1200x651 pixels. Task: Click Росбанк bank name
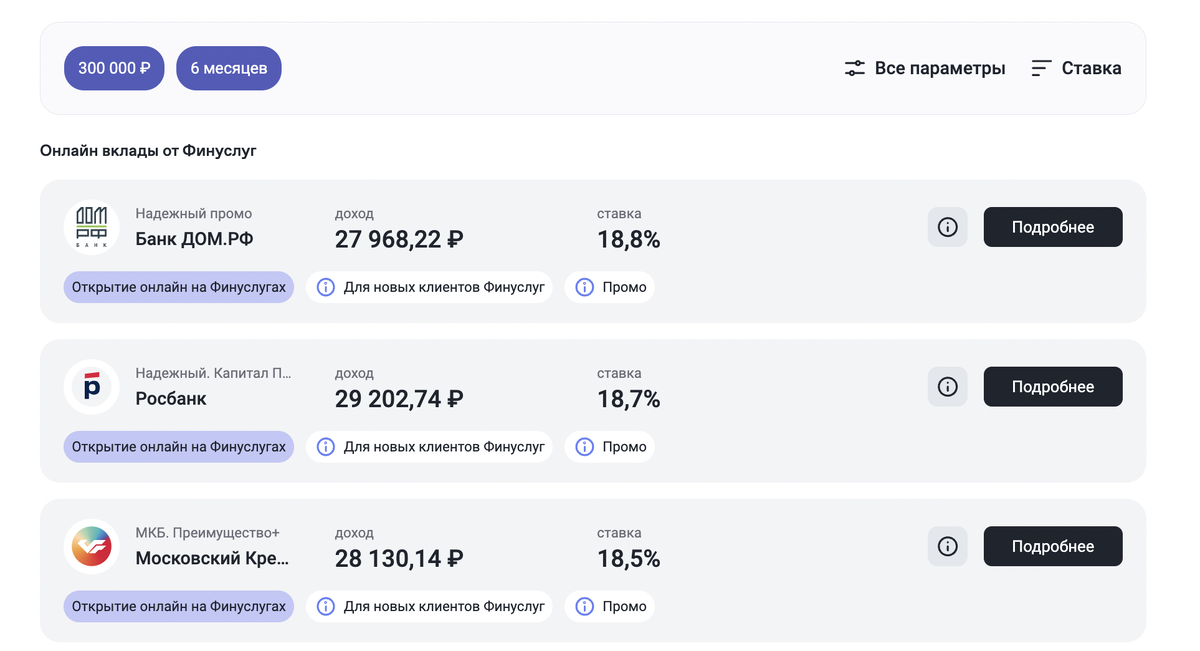tap(171, 399)
